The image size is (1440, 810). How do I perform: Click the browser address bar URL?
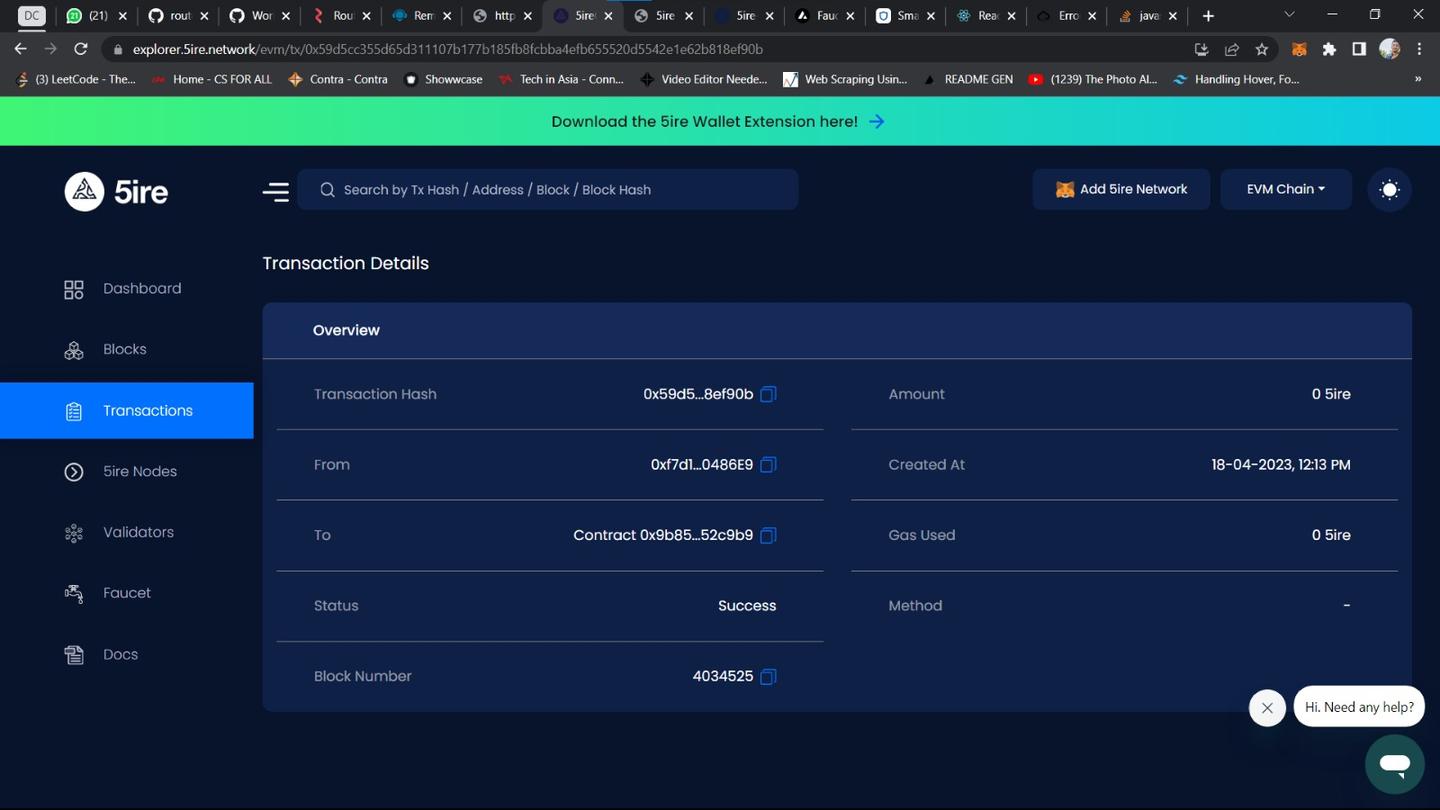[x=448, y=49]
